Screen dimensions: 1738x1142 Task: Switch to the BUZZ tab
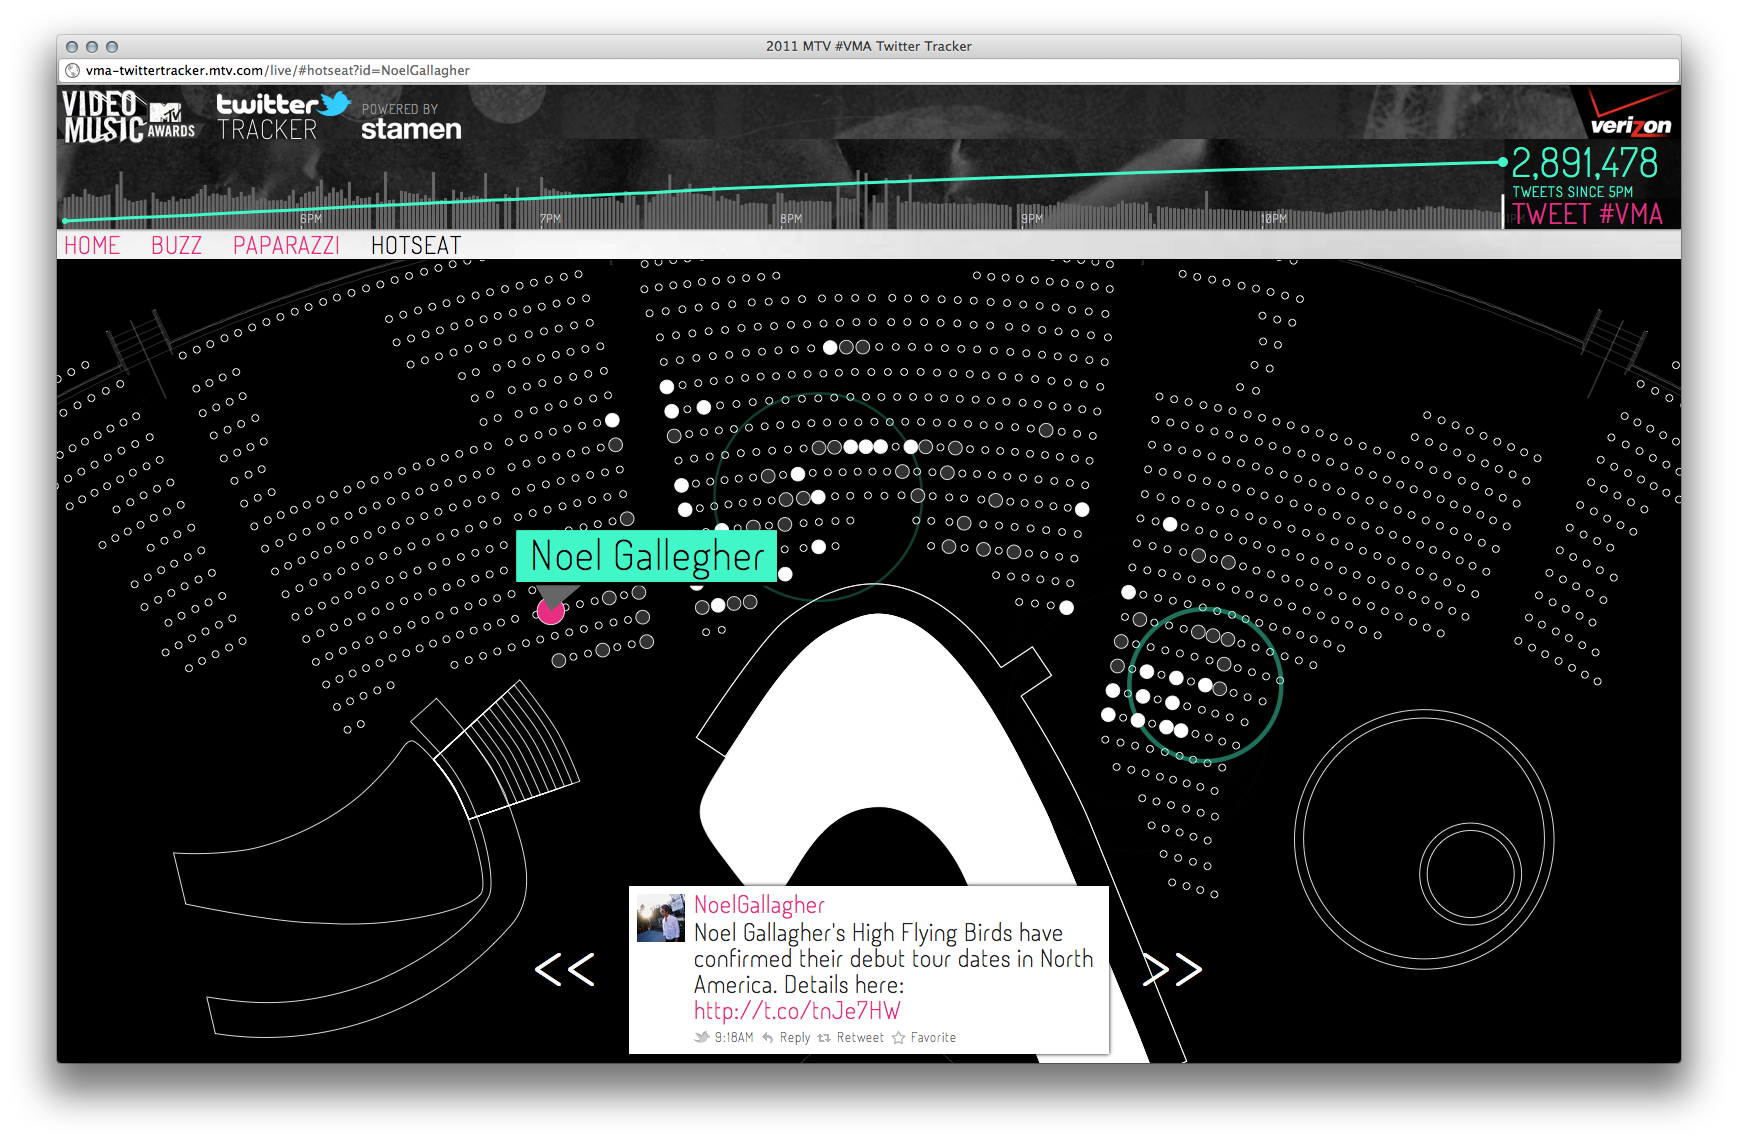tap(176, 246)
